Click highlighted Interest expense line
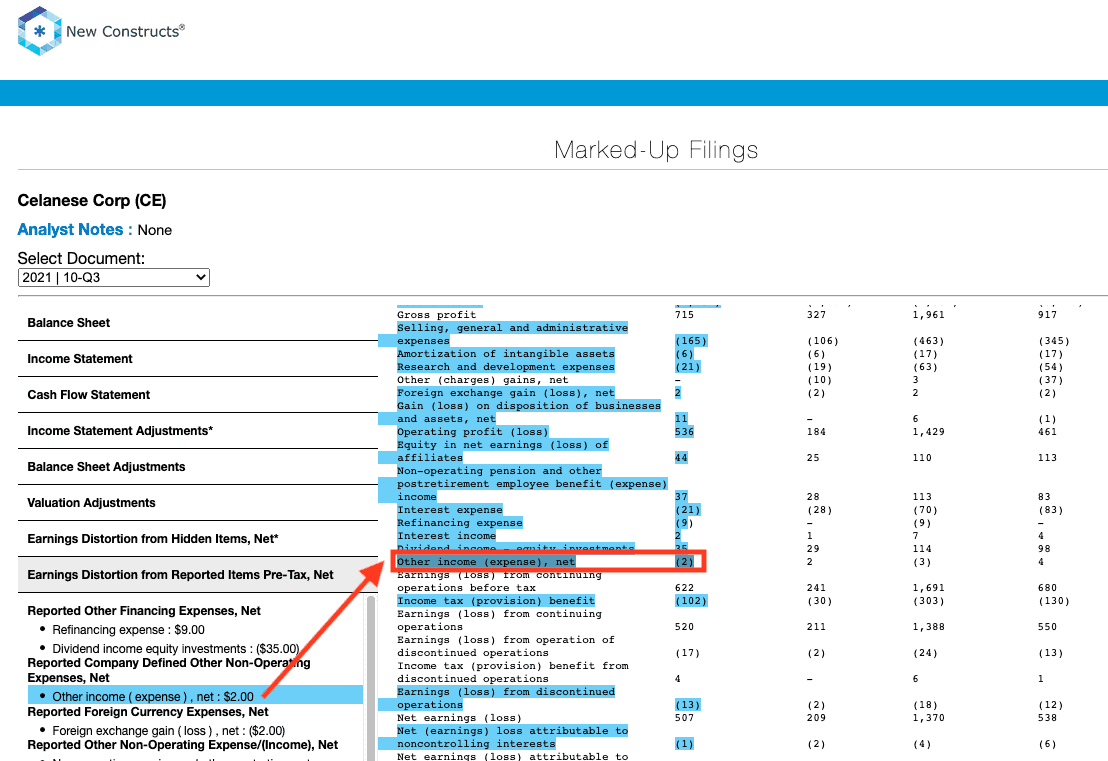 point(449,510)
